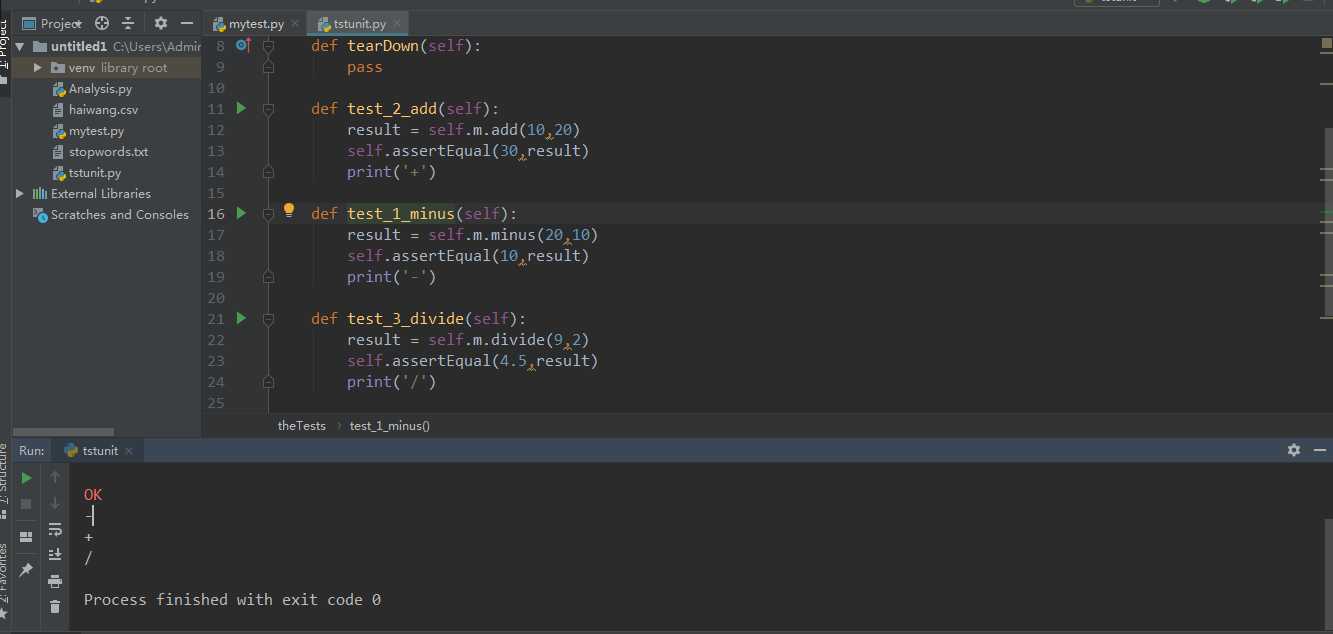This screenshot has width=1333, height=634.
Task: Click line number 19 in gutter
Action: 216,277
